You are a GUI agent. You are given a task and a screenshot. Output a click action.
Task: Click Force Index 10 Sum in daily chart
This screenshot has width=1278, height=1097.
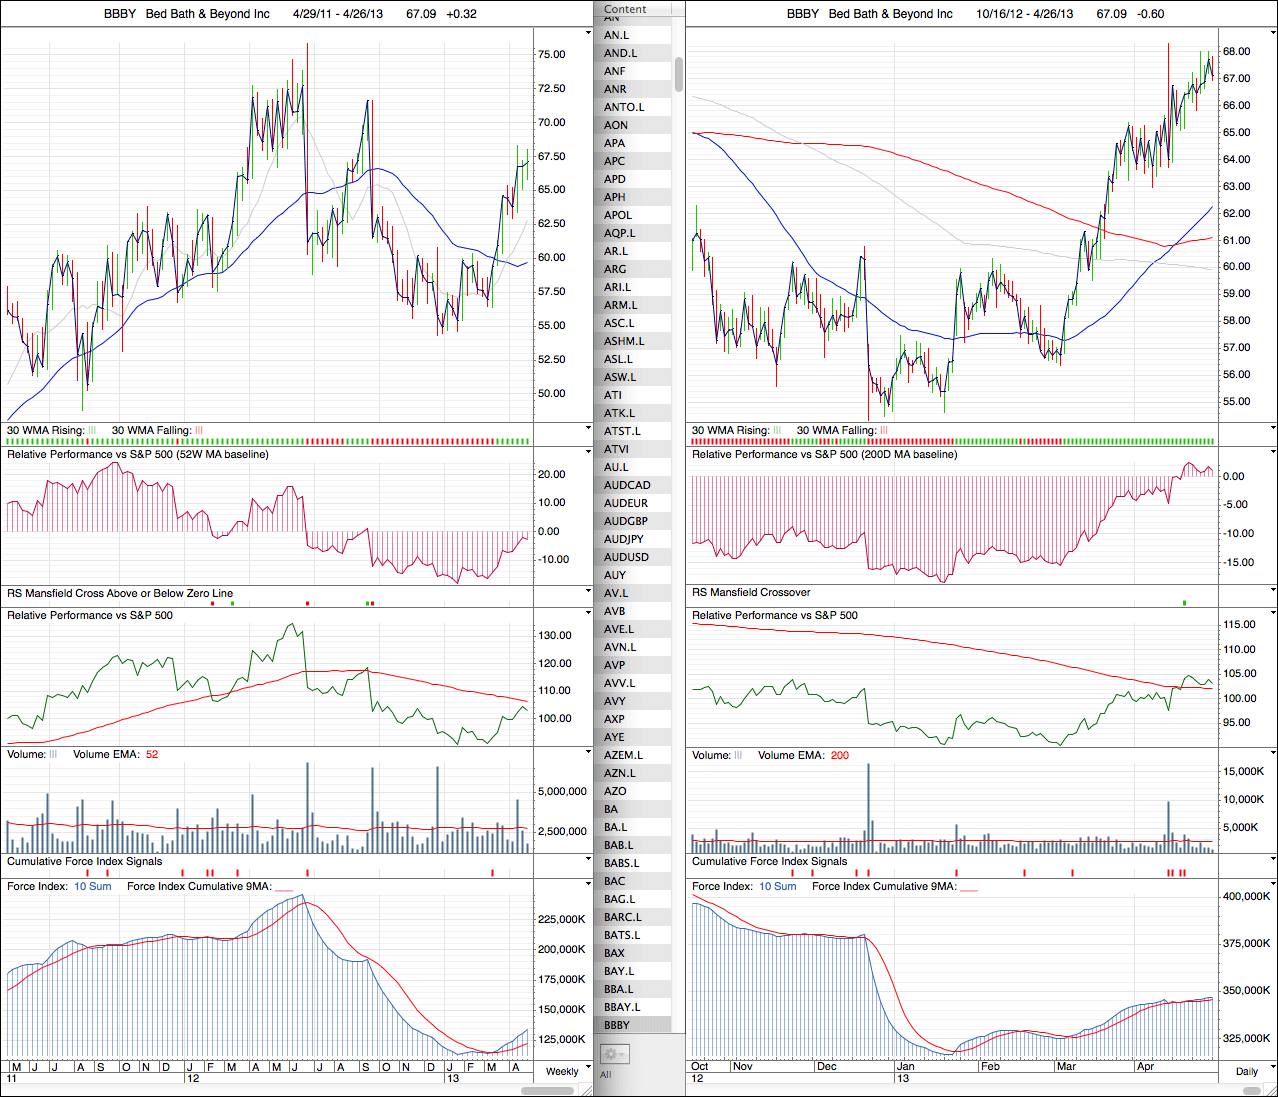777,886
